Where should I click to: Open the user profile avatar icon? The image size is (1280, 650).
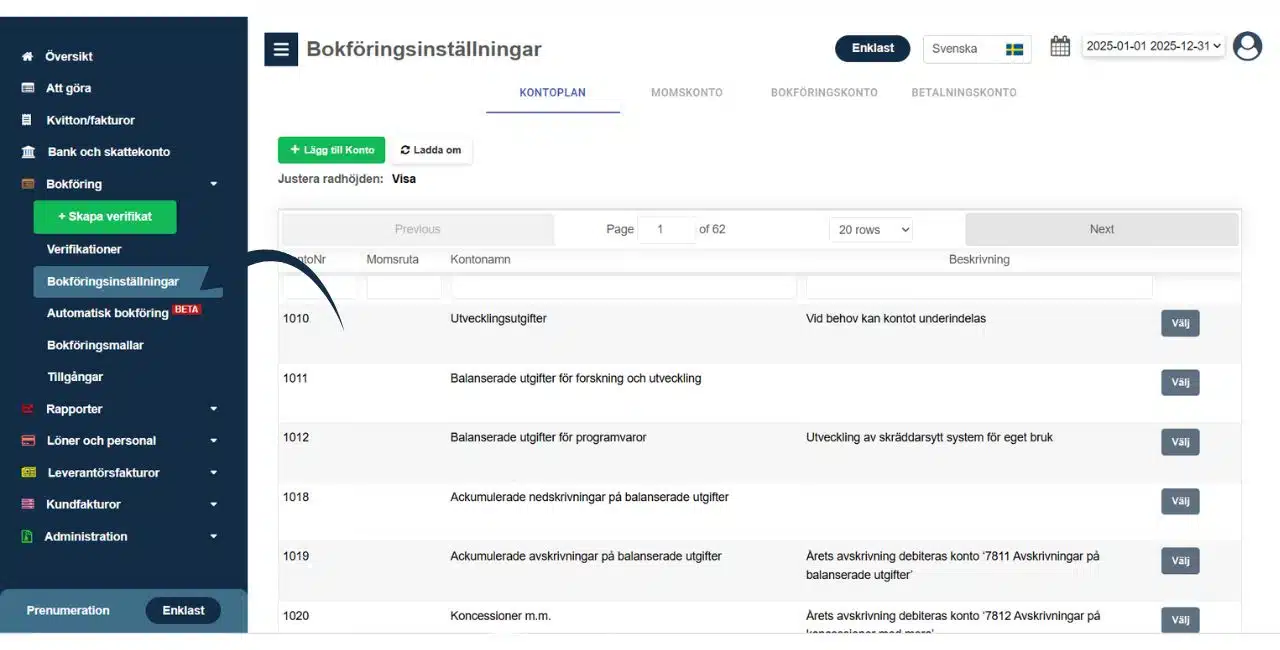[1247, 46]
